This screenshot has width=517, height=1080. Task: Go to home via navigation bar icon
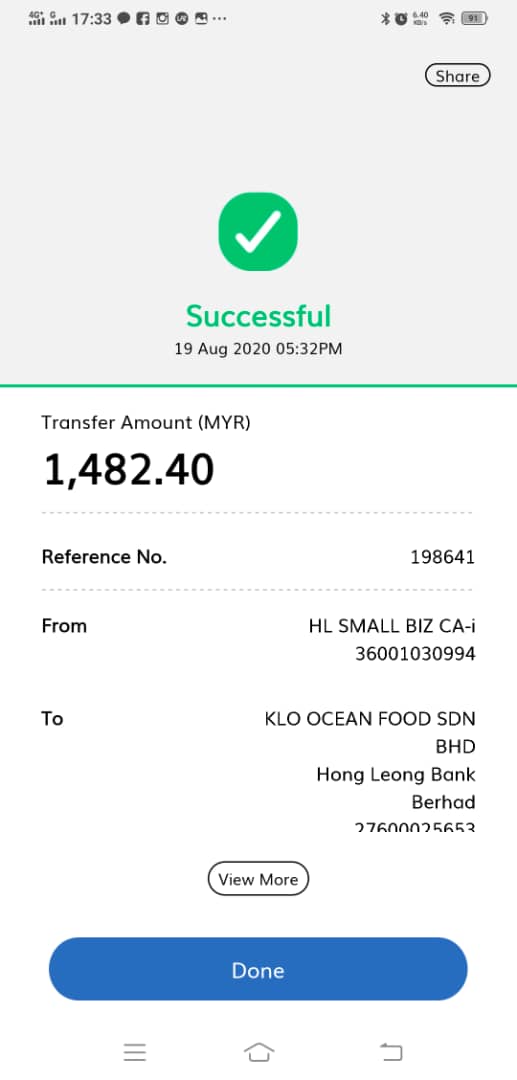pyautogui.click(x=259, y=1052)
